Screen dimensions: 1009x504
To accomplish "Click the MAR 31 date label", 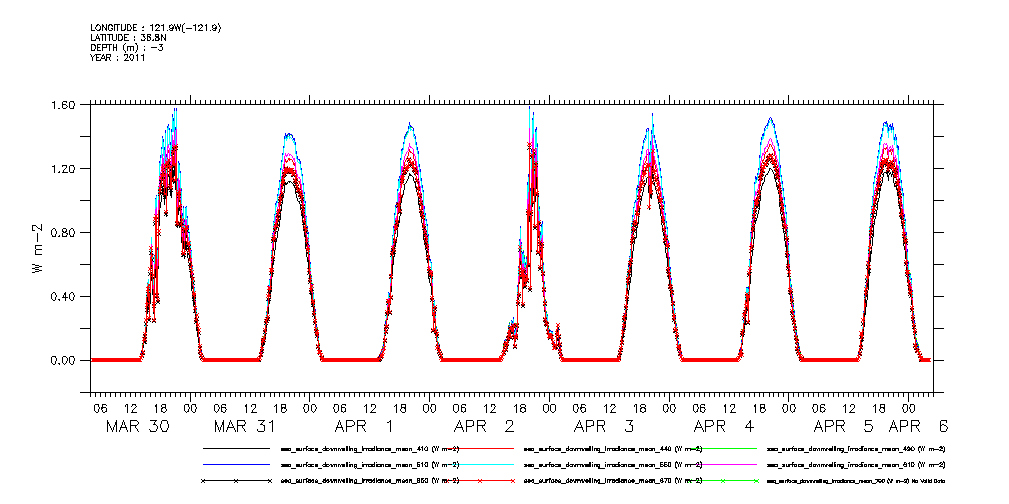I will point(245,426).
